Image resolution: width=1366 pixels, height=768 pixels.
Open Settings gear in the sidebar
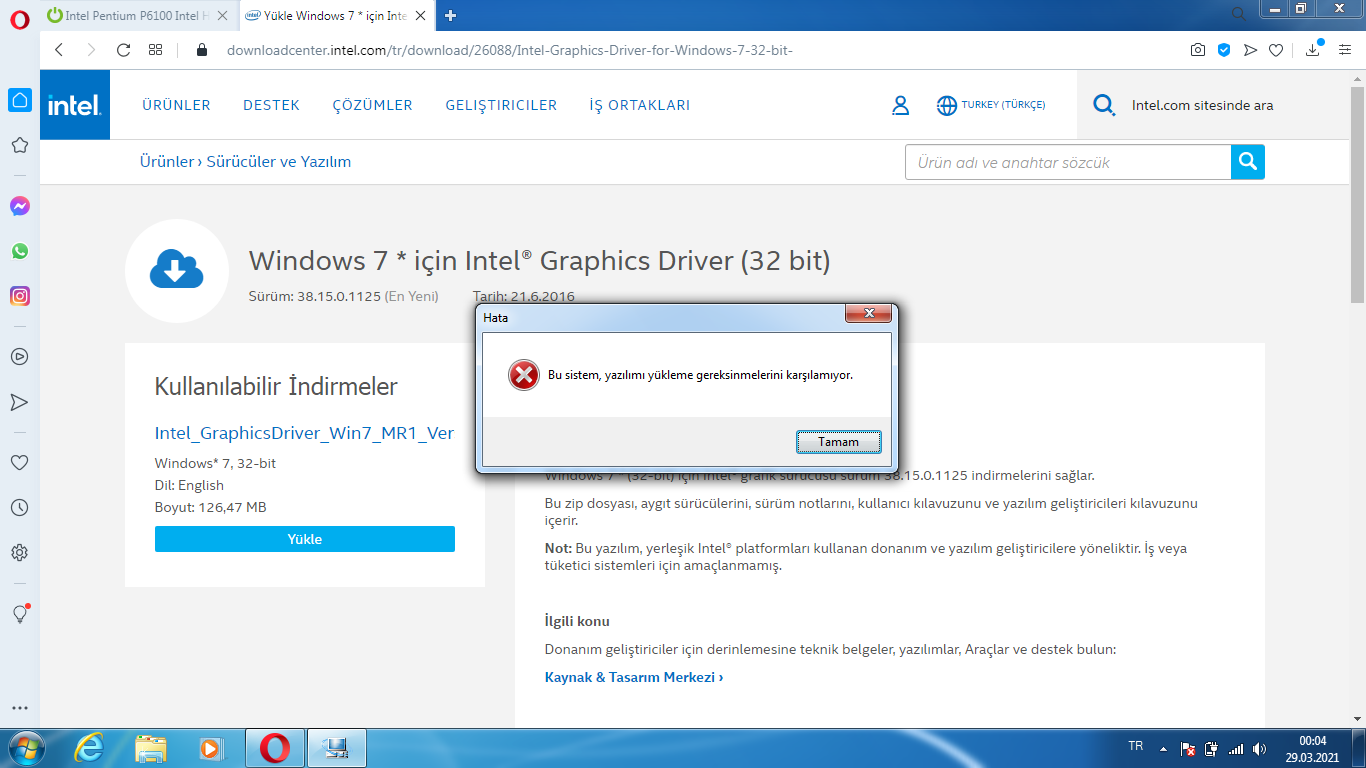(20, 553)
